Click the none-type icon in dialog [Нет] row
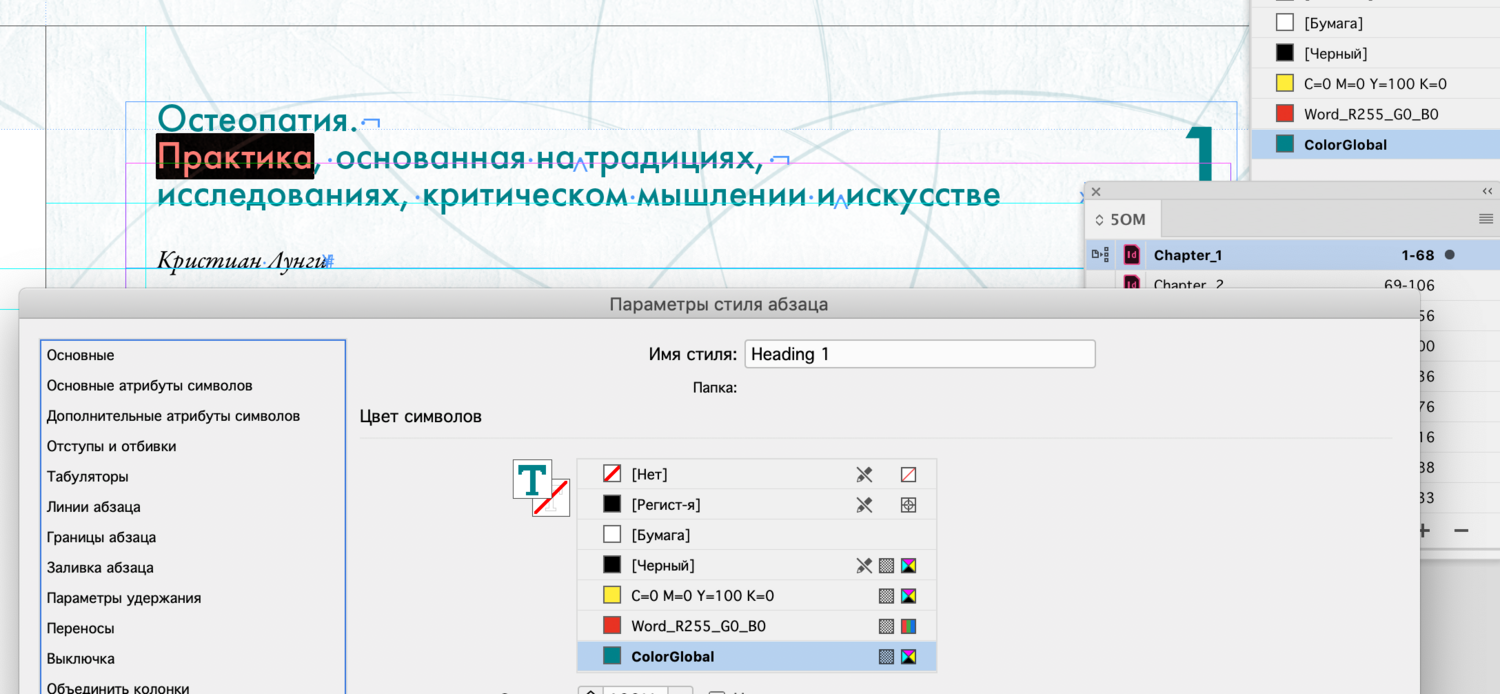The width and height of the screenshot is (1500, 694). [x=908, y=475]
